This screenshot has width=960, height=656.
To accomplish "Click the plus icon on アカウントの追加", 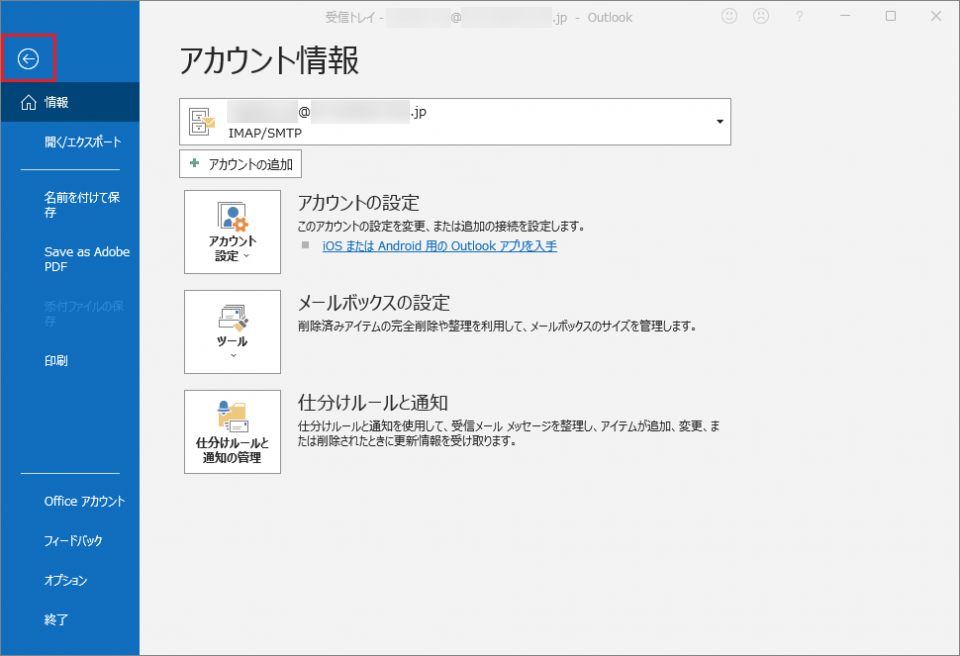I will tap(194, 163).
